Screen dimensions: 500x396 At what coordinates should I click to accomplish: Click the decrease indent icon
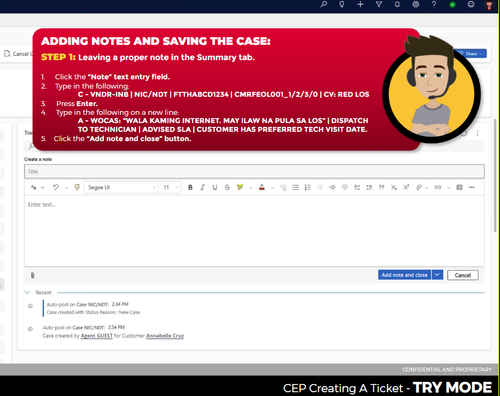coord(320,187)
